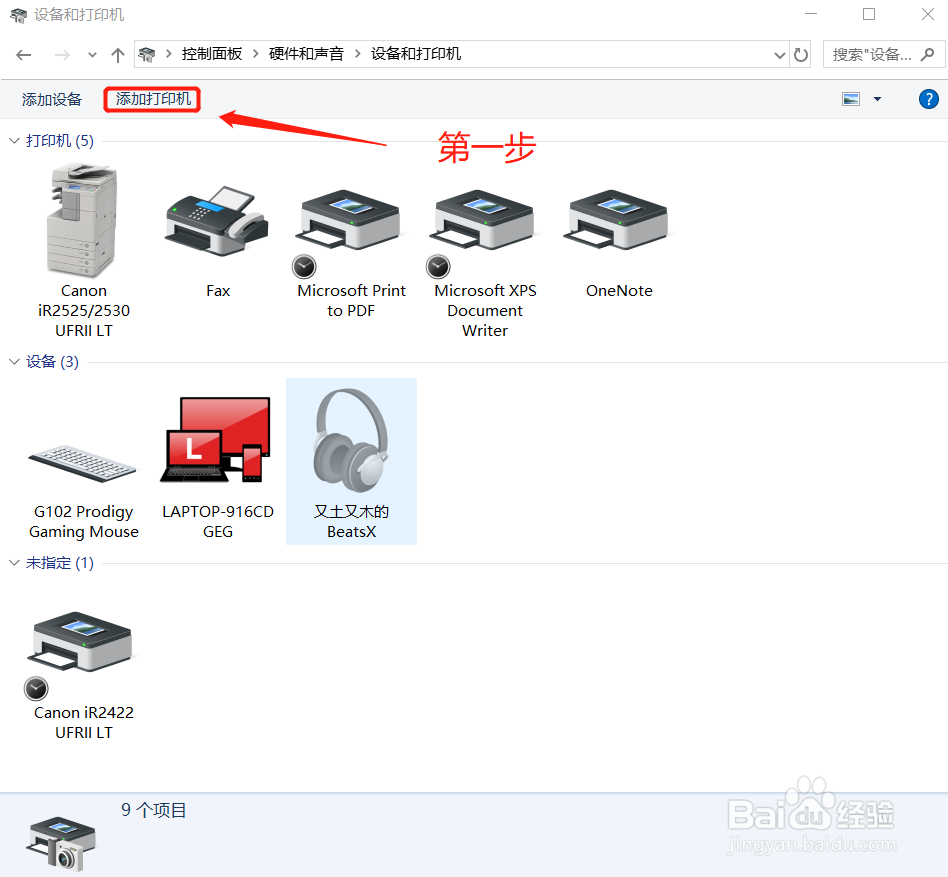Click the refresh button in address bar

[800, 55]
